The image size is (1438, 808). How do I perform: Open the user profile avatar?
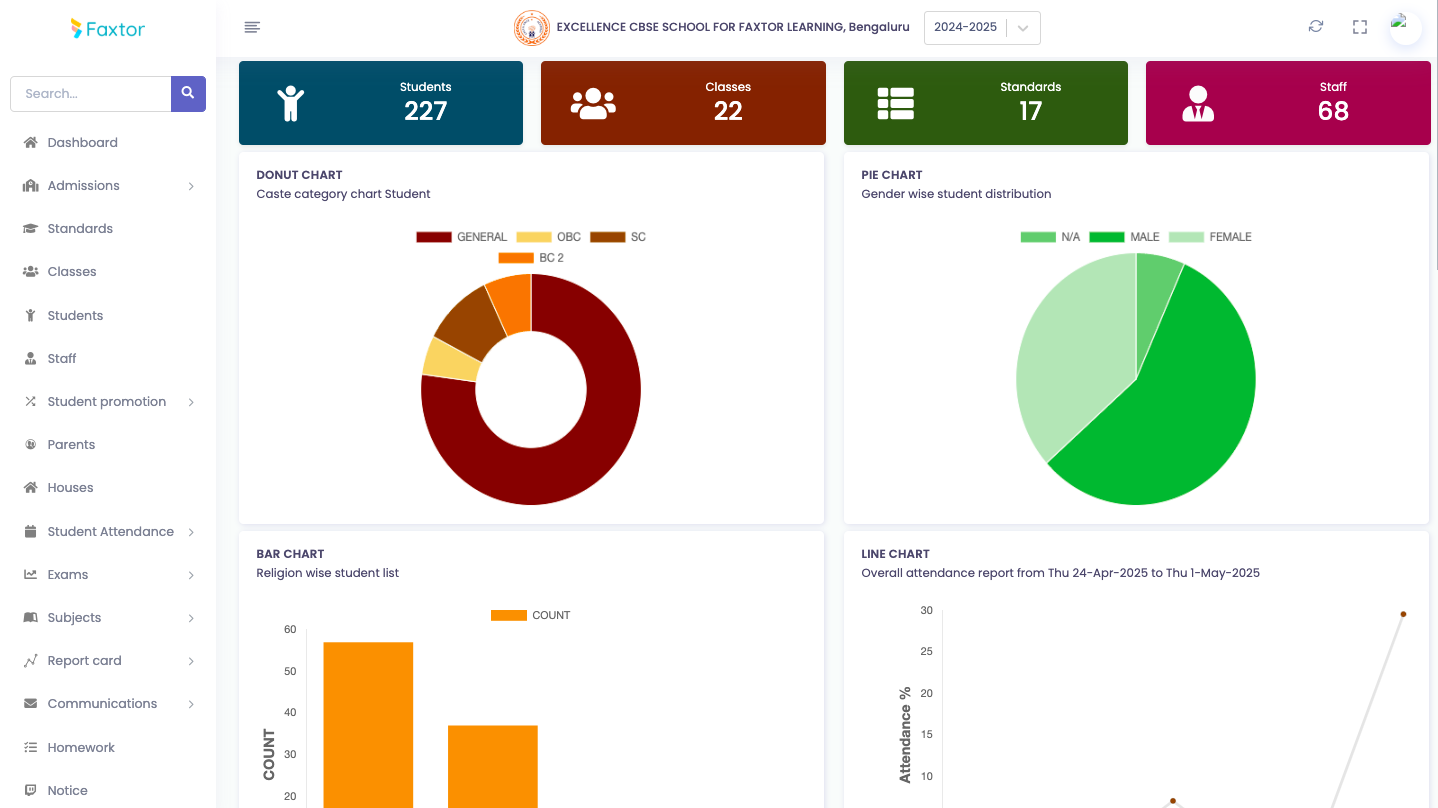click(1405, 27)
